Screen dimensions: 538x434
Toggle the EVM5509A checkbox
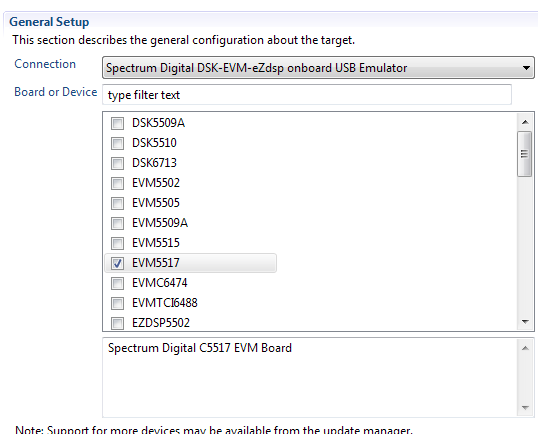click(117, 223)
